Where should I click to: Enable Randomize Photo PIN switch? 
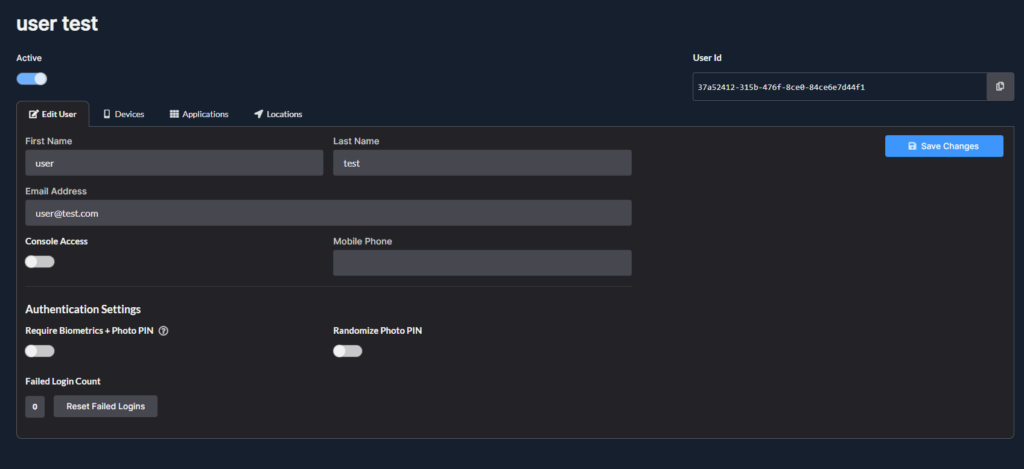(347, 351)
